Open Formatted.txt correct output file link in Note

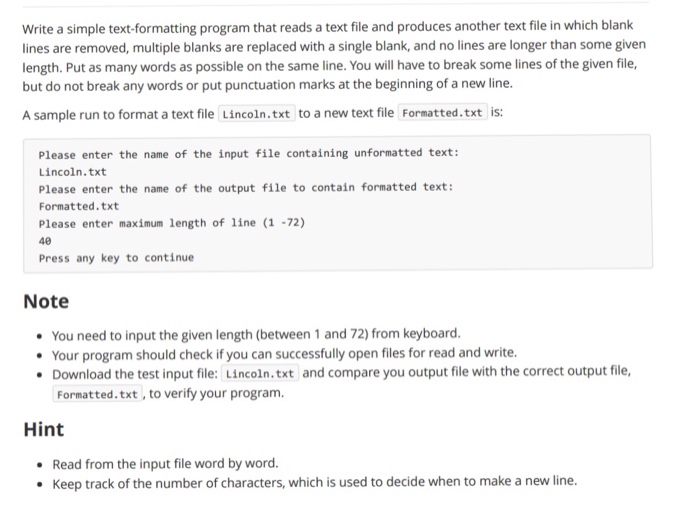(x=97, y=394)
